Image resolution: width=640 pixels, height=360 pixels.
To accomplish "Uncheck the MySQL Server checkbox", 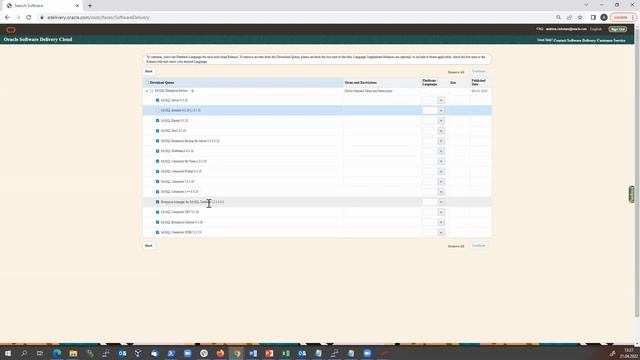I will (x=158, y=100).
